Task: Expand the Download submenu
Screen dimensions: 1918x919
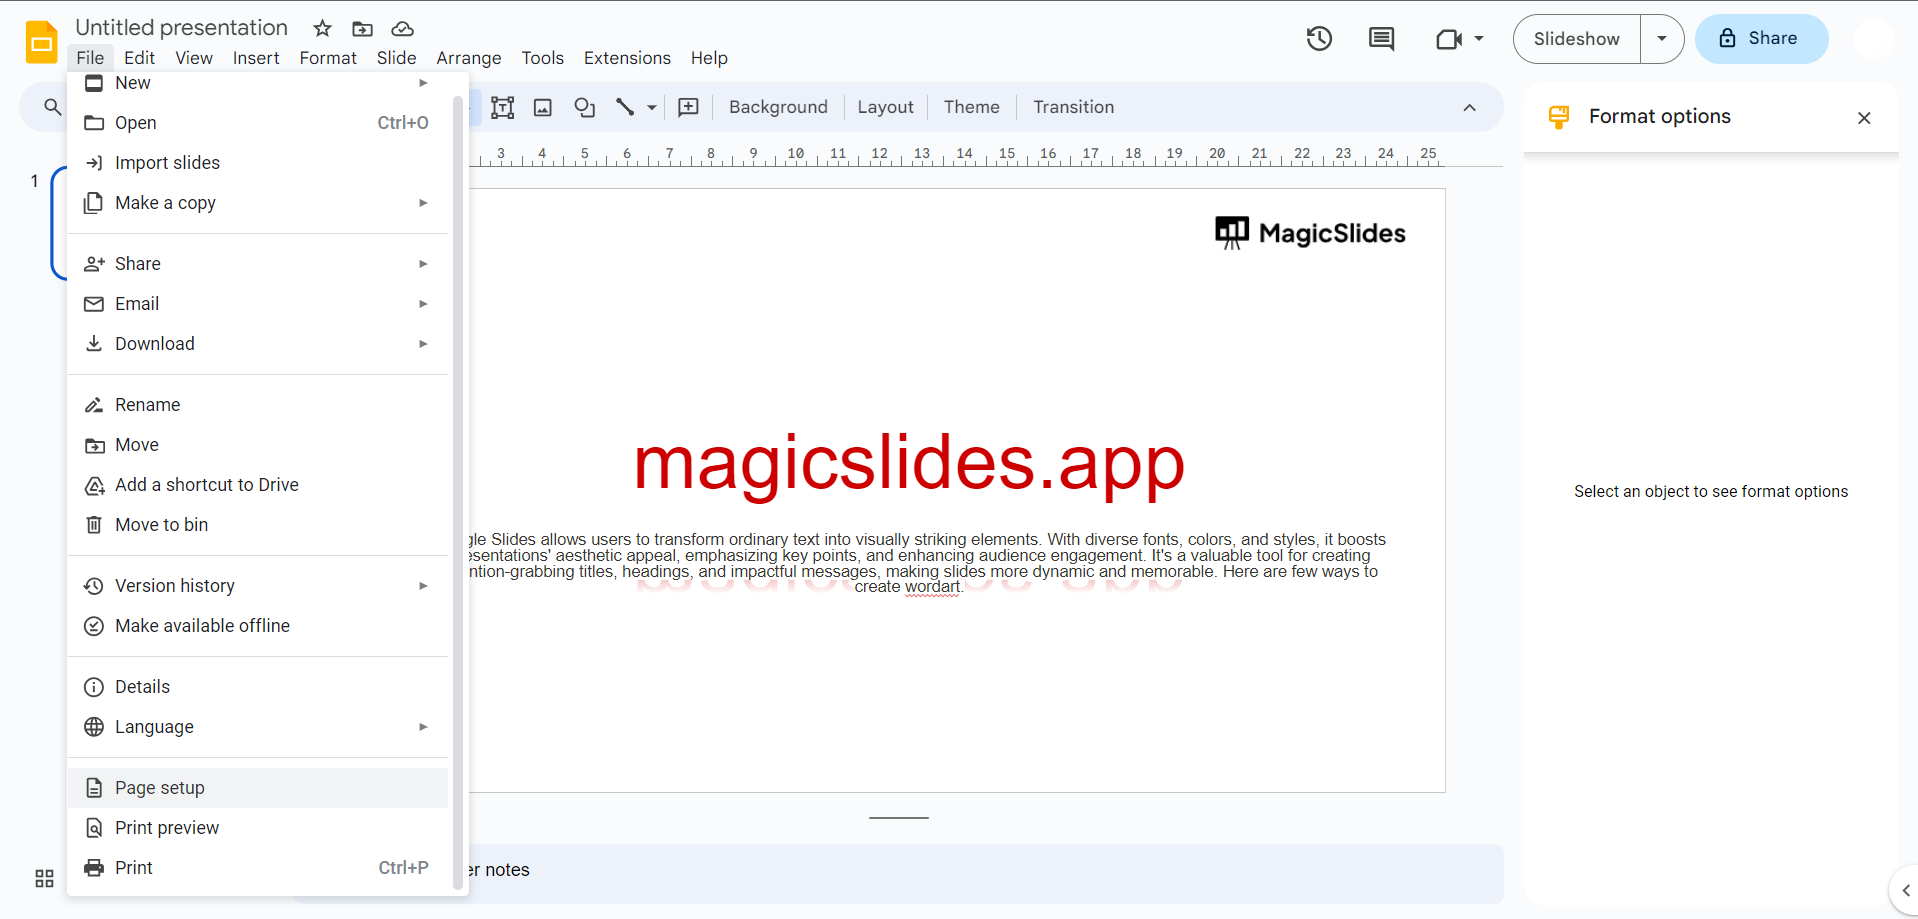Action: pos(423,344)
